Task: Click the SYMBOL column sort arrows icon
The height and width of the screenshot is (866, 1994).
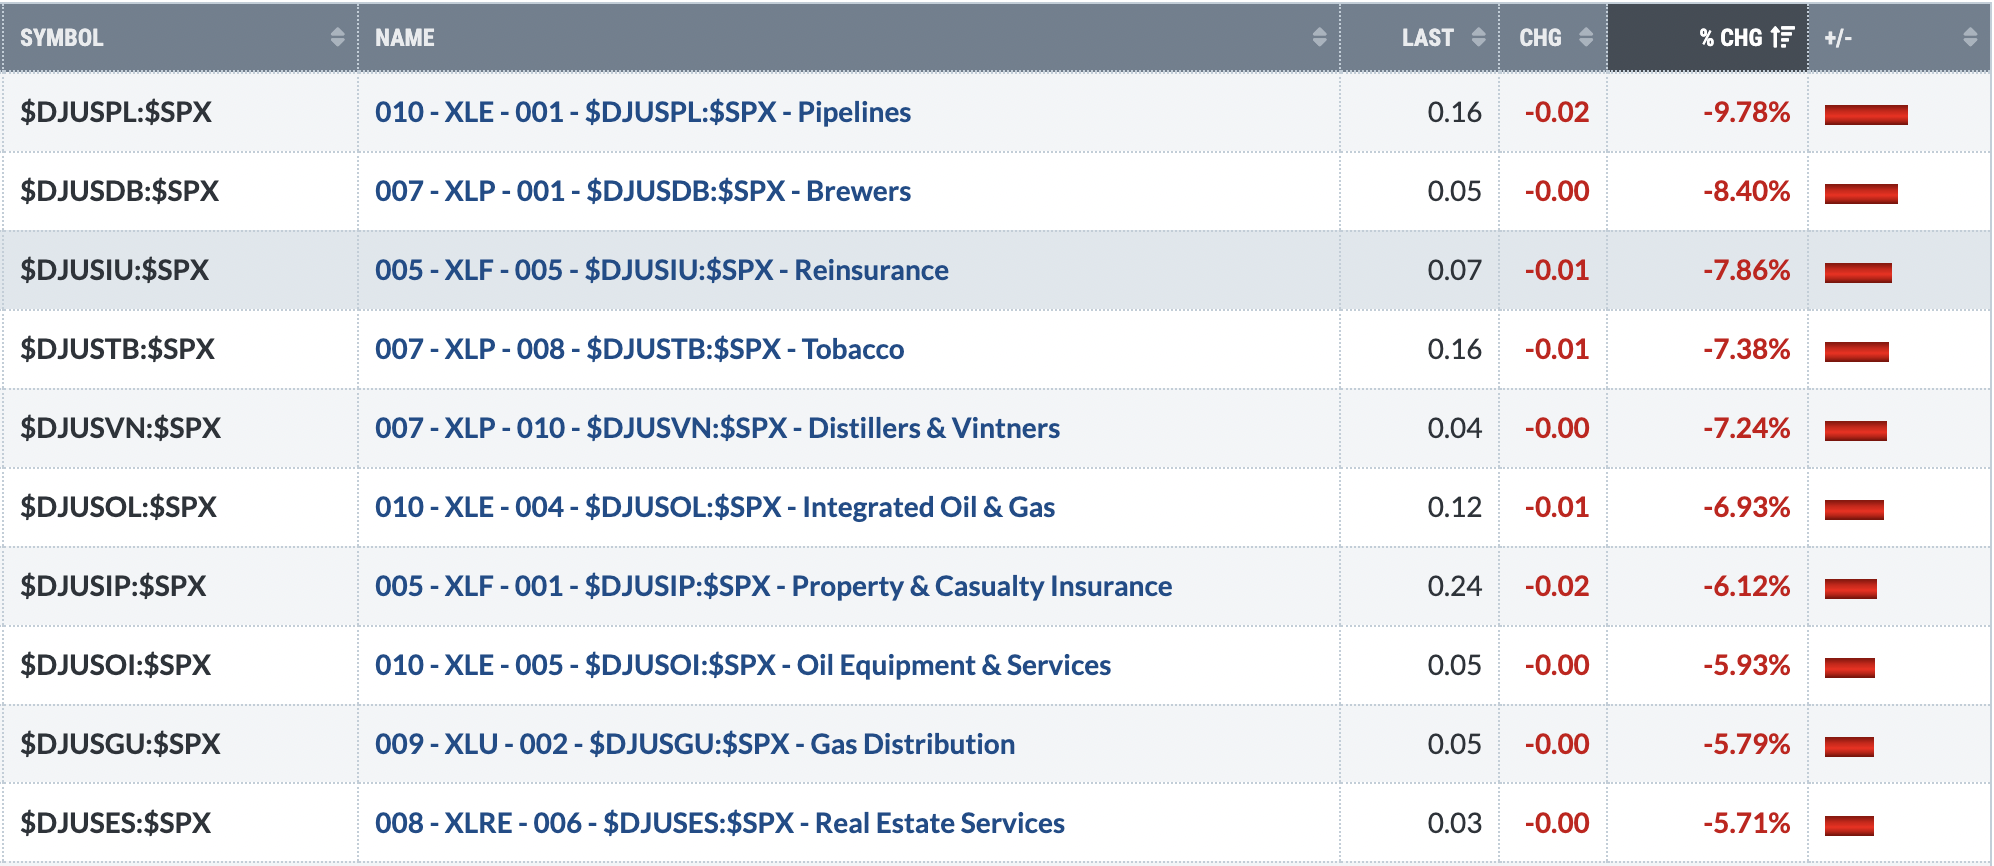Action: [337, 37]
